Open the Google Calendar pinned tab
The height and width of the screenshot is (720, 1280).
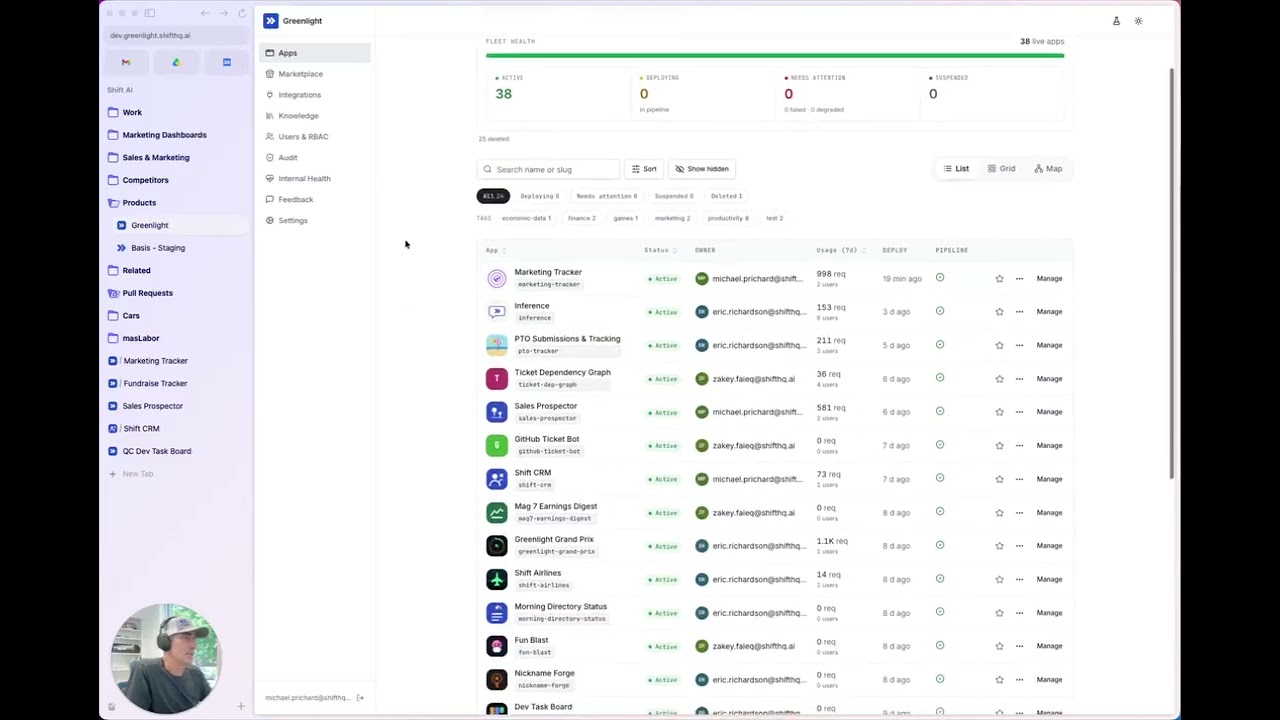(227, 62)
